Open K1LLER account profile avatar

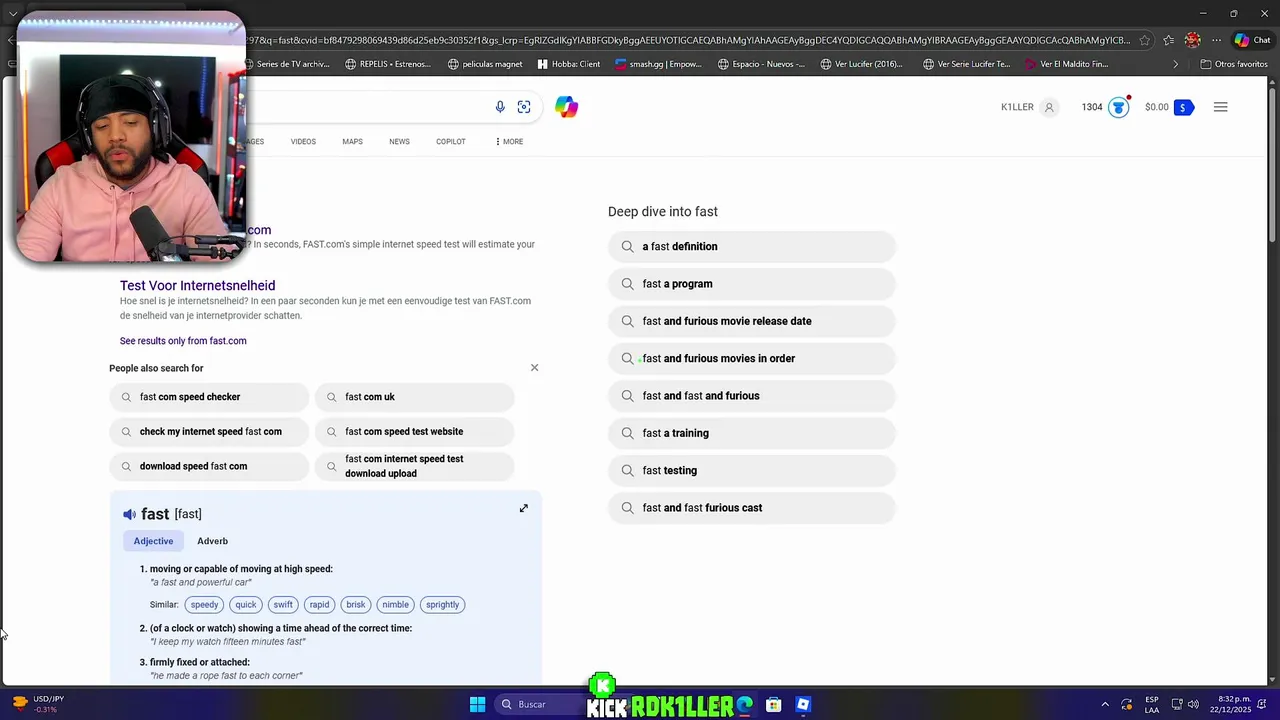click(x=1049, y=107)
